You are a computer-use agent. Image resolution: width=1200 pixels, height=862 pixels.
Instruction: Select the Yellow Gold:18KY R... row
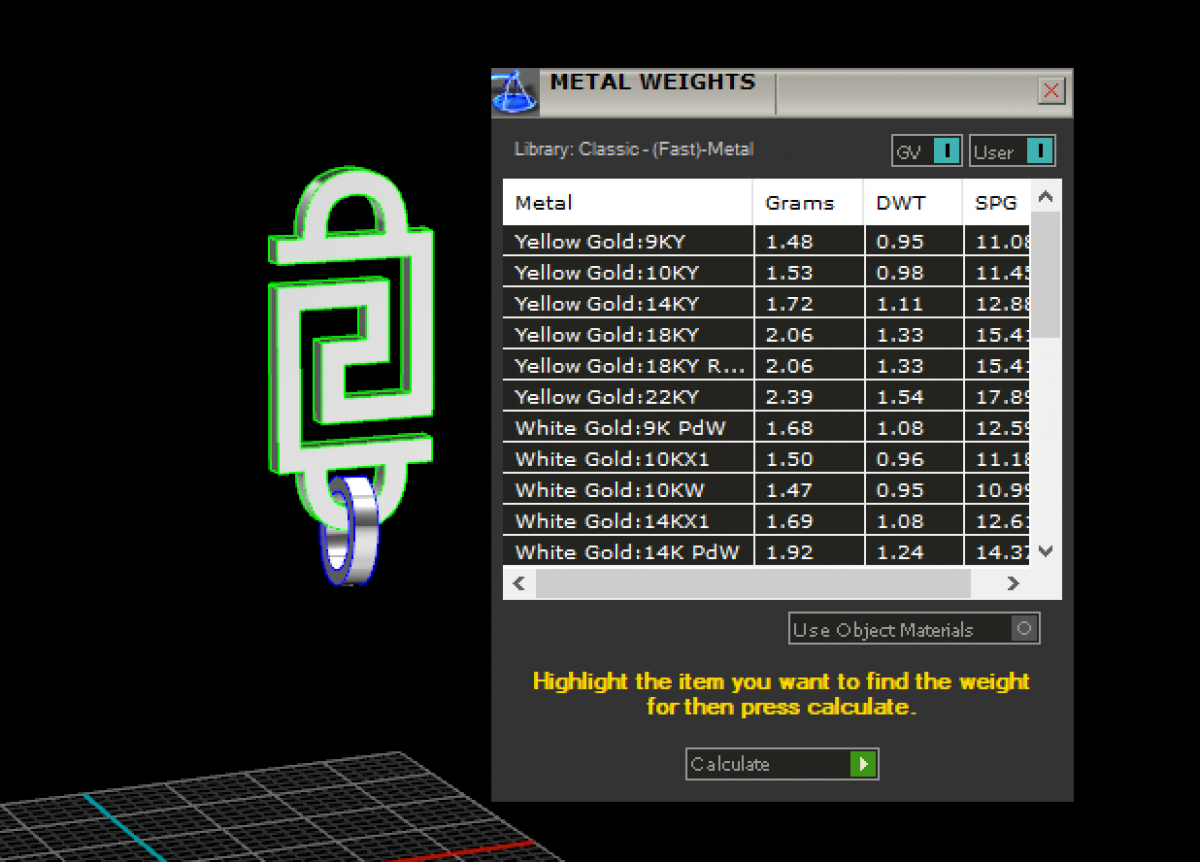click(767, 365)
